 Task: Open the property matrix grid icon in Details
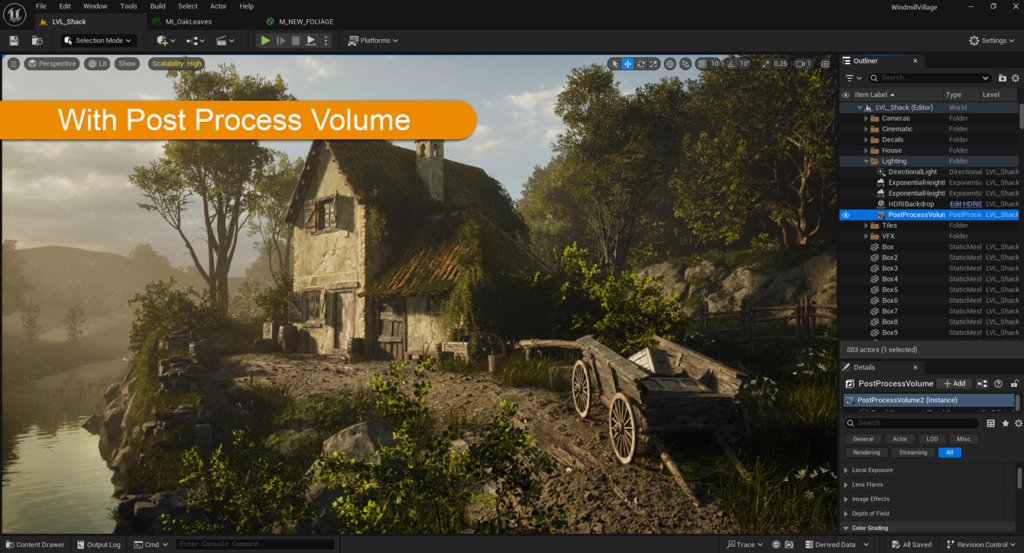(991, 423)
